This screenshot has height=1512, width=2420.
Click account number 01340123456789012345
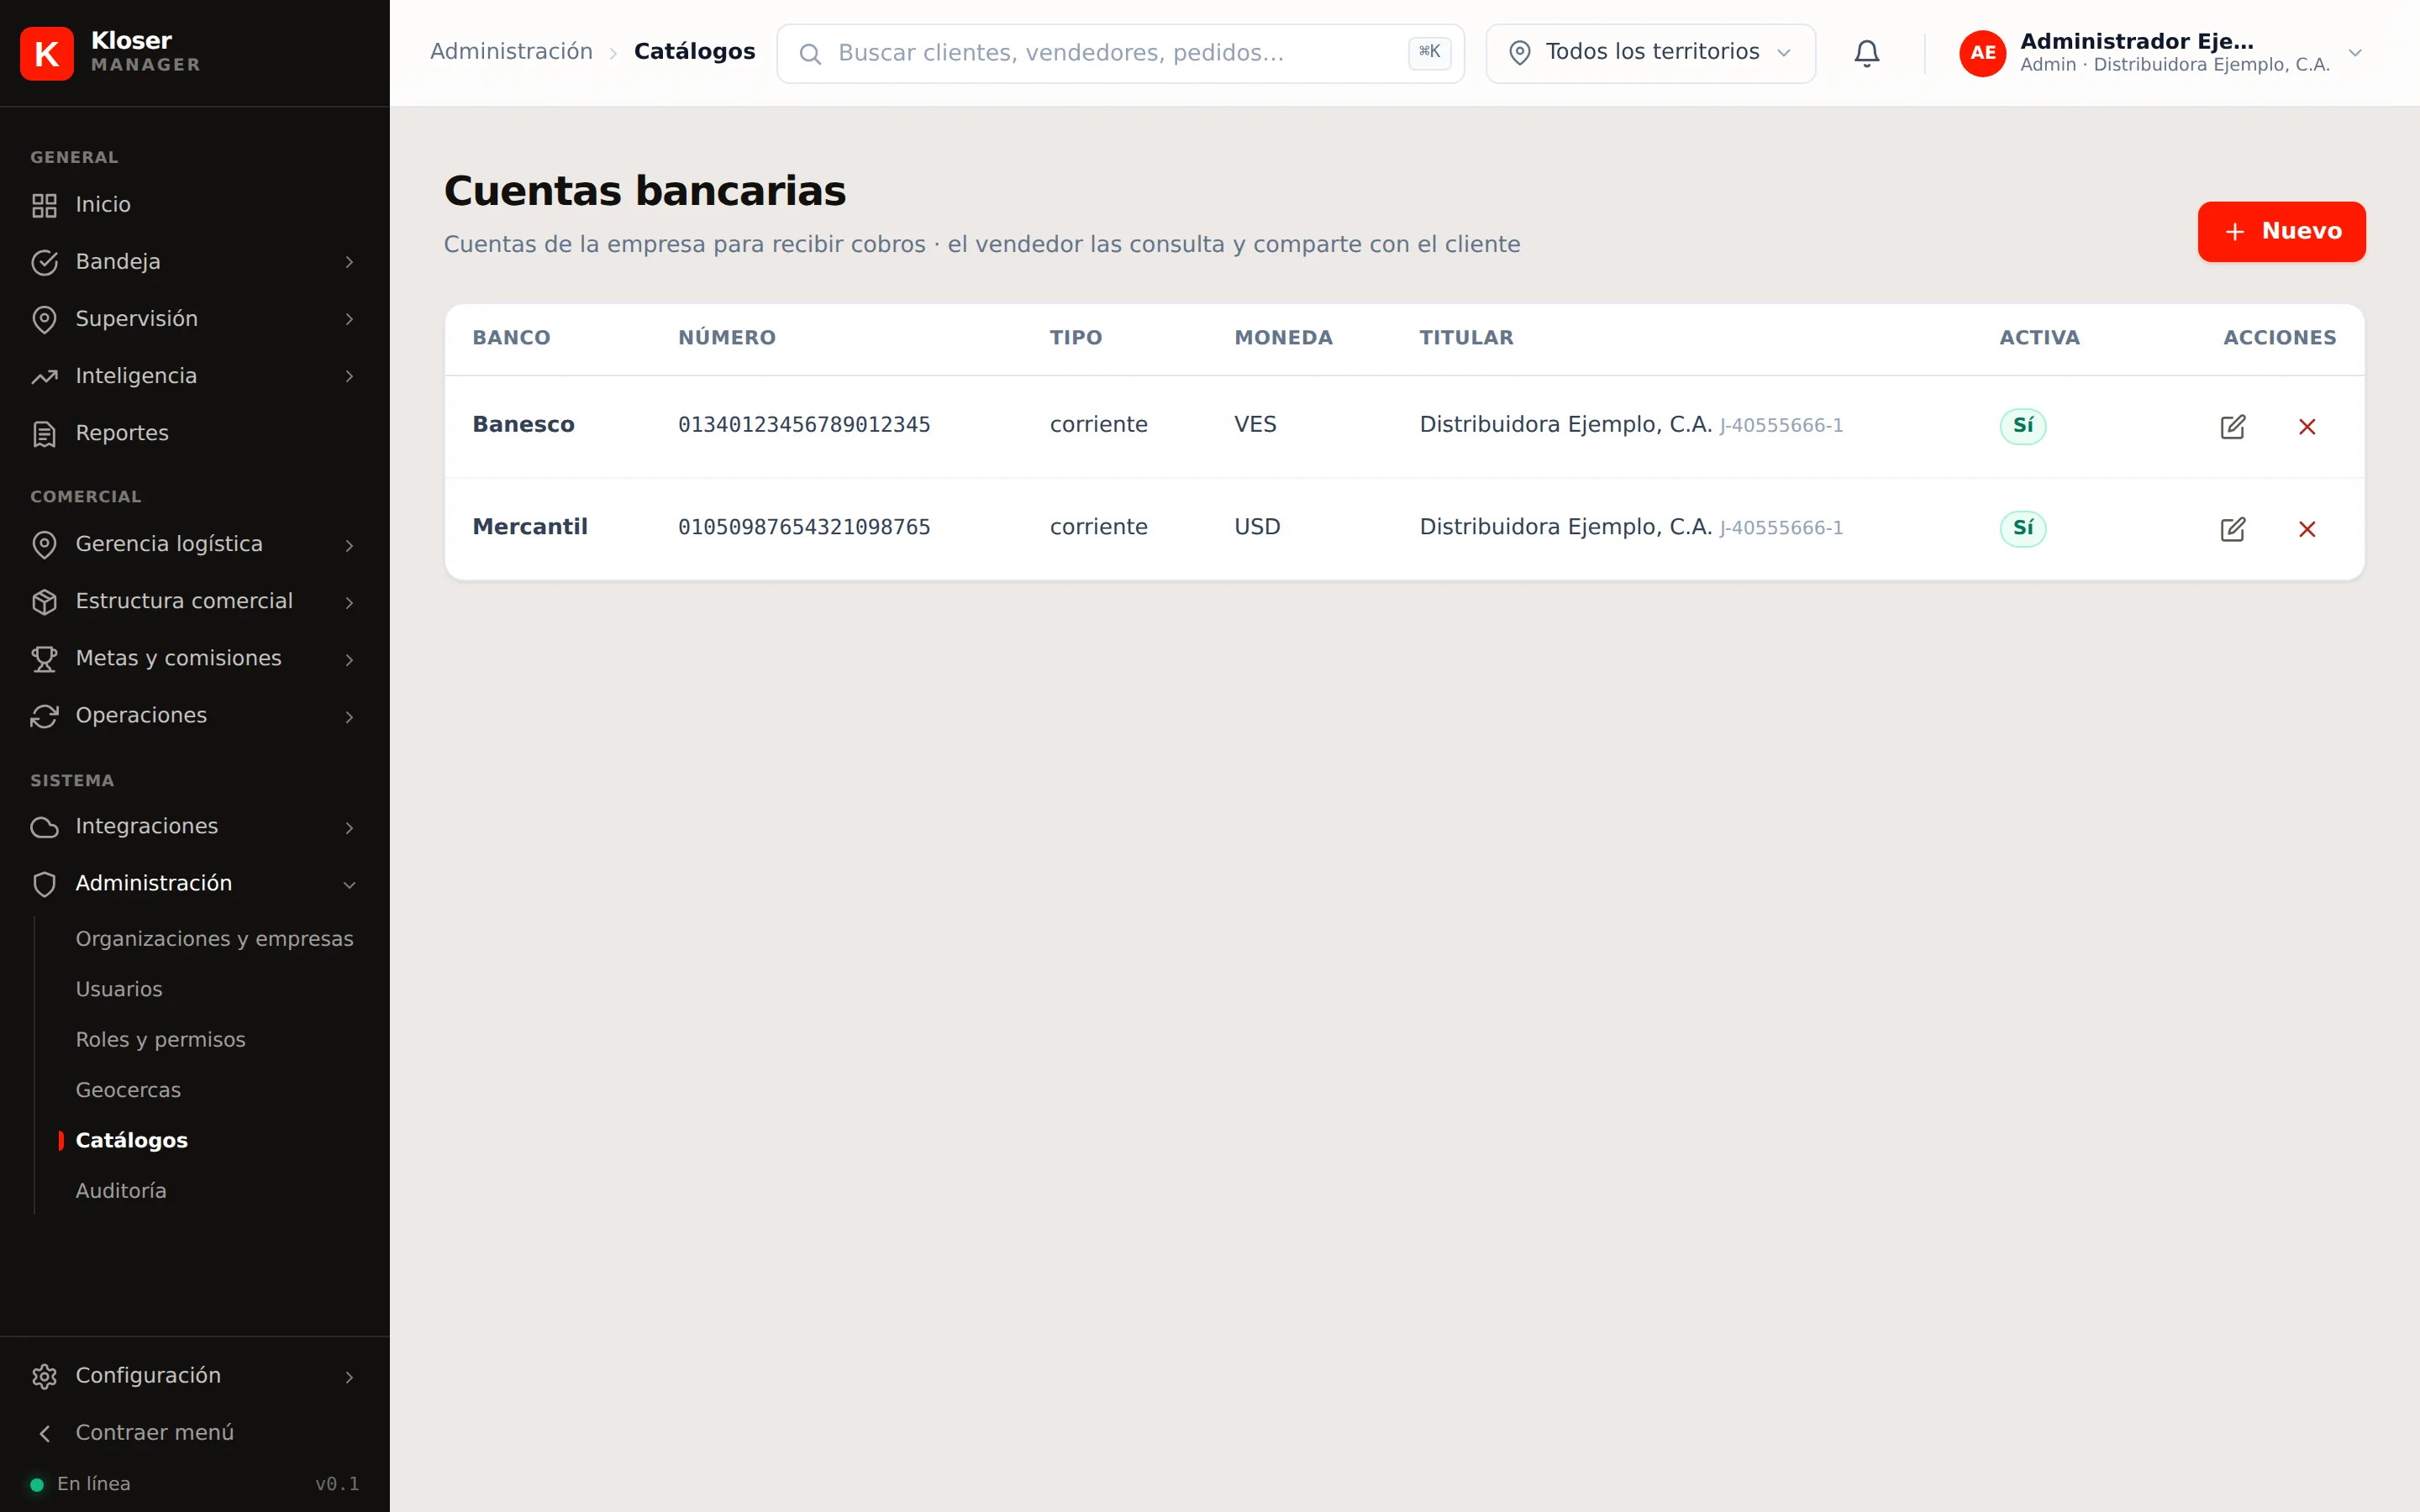[x=804, y=425]
